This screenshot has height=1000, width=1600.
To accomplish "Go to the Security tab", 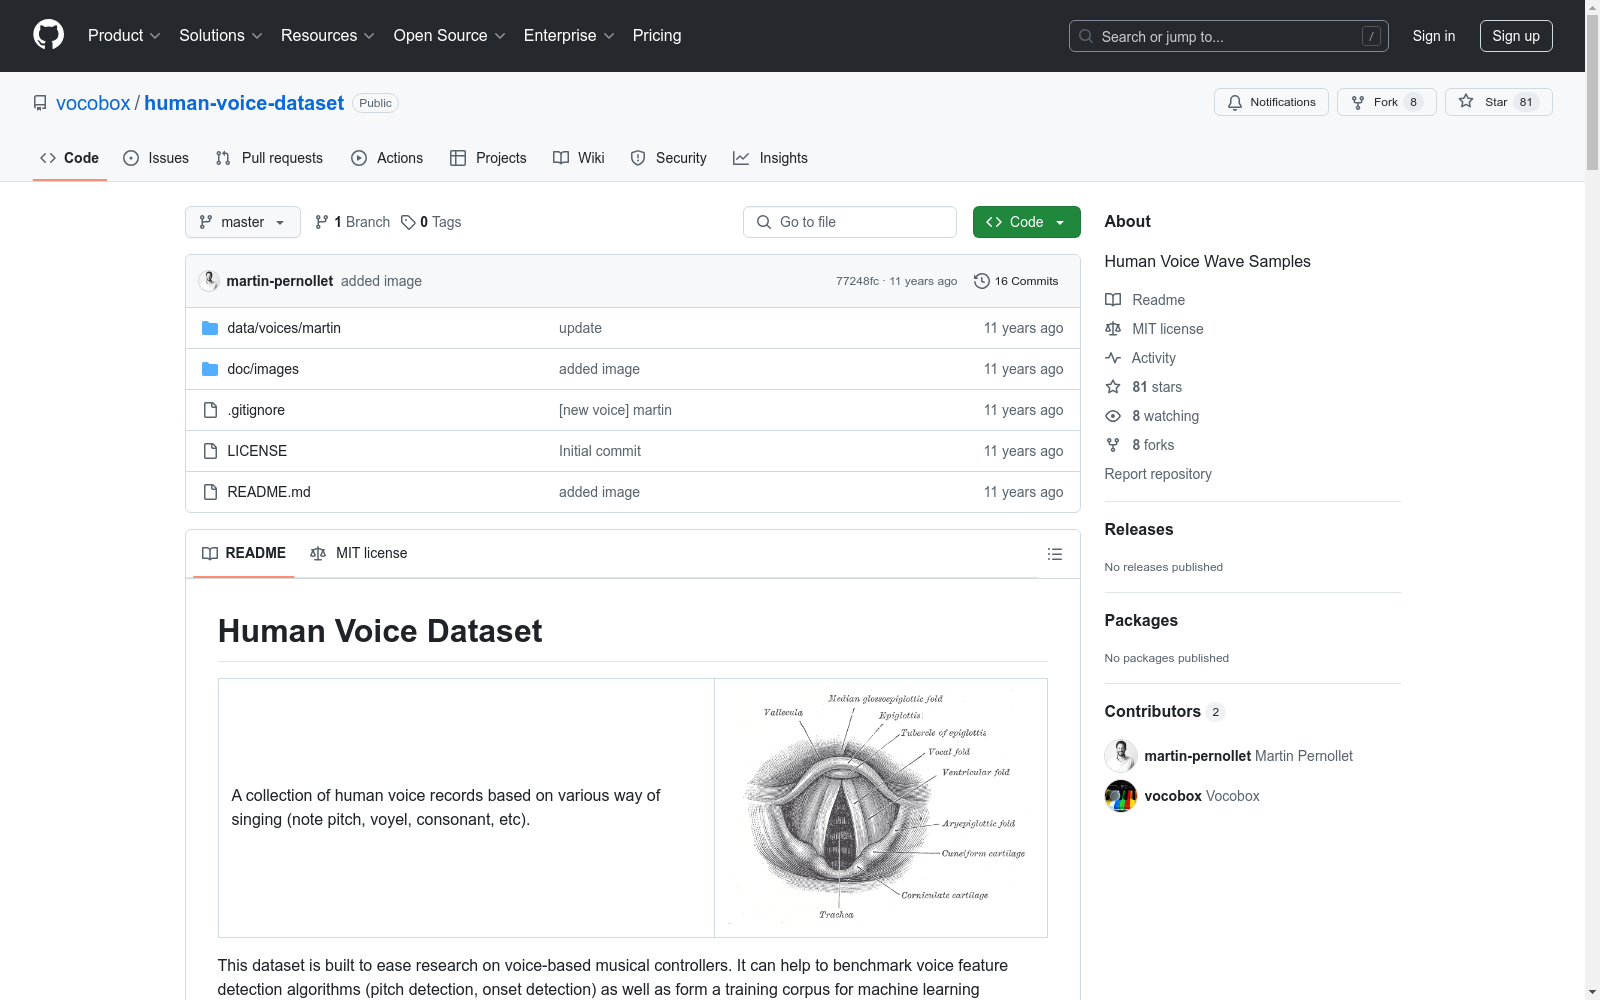I will (x=669, y=158).
